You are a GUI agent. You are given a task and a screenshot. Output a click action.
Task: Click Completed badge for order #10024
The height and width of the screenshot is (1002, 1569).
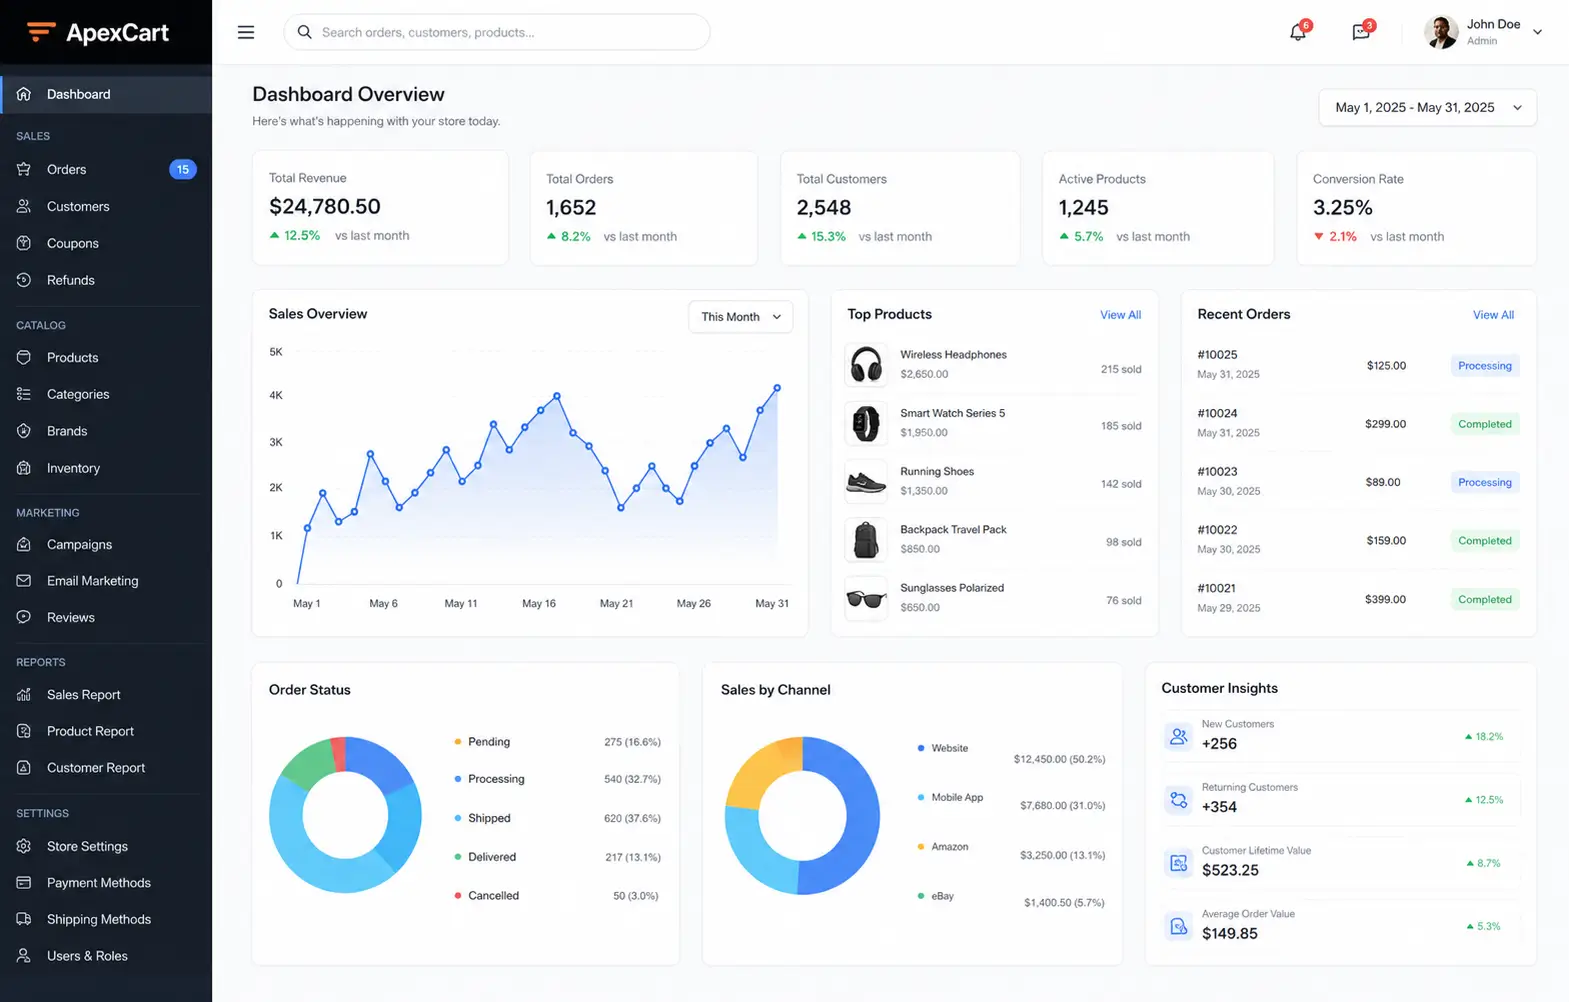1485,424
